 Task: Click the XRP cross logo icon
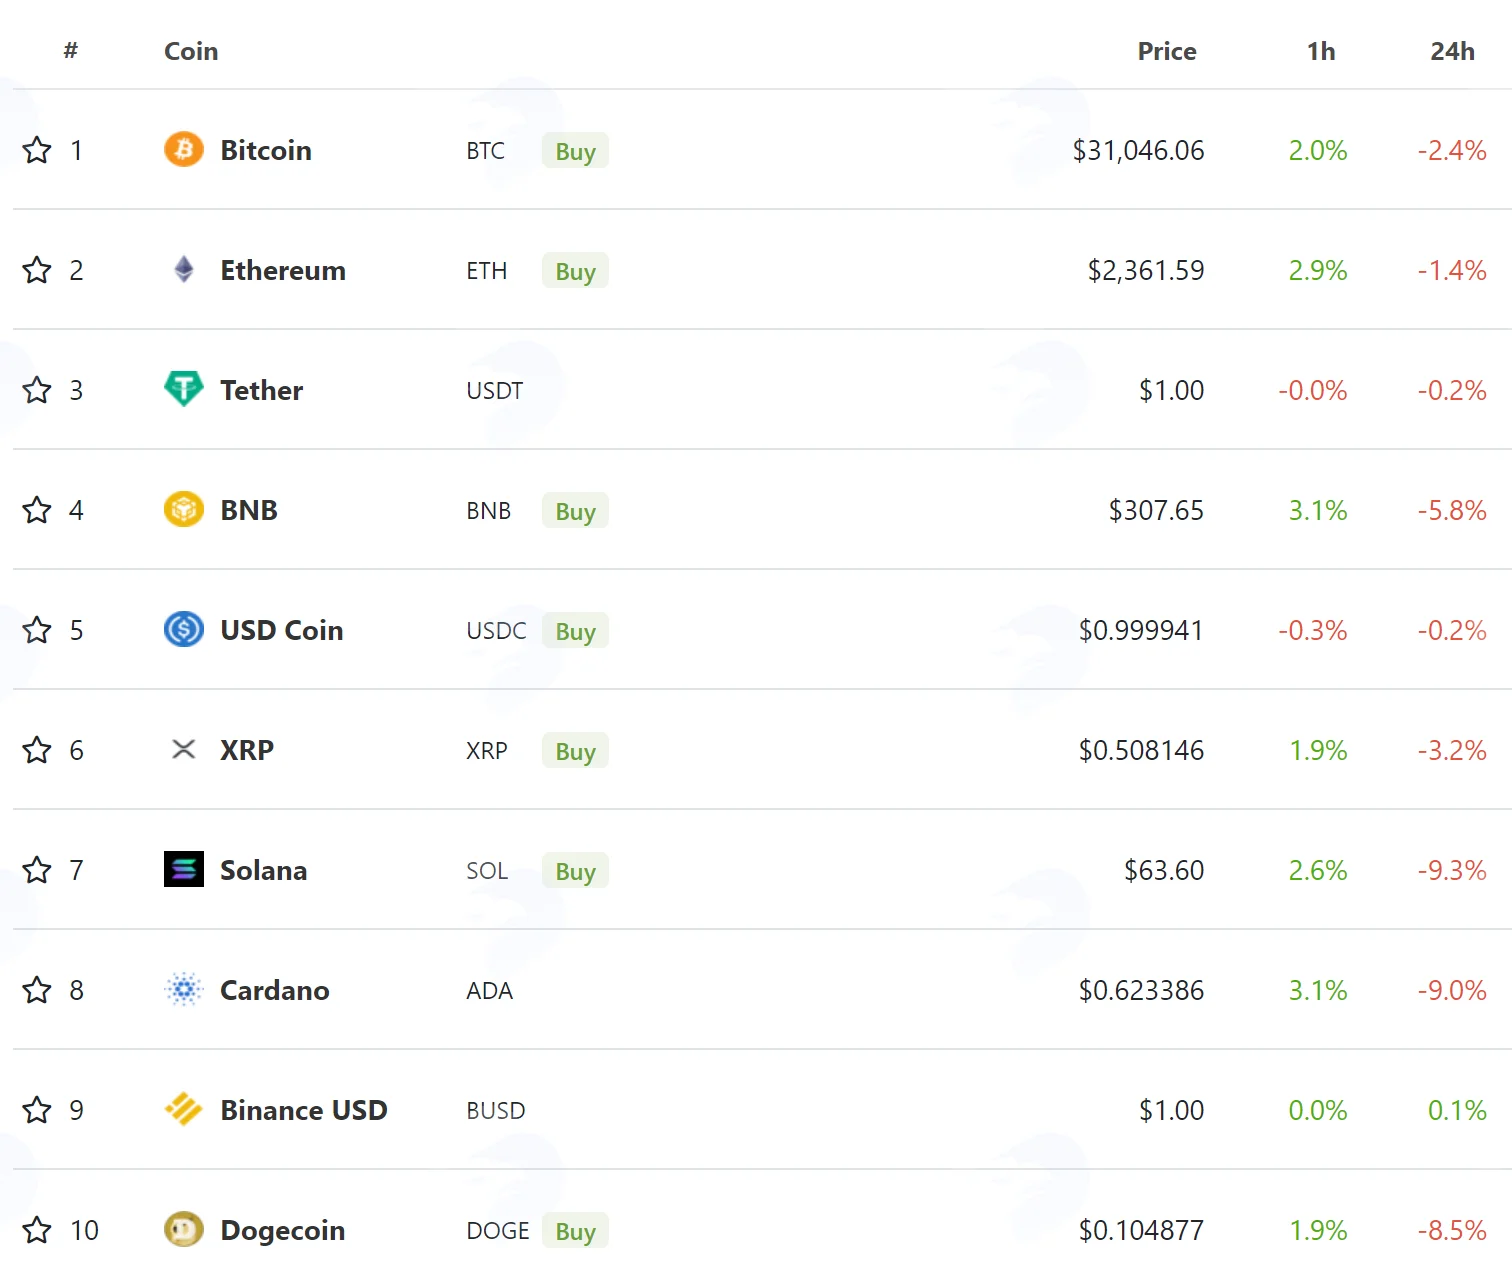point(184,749)
